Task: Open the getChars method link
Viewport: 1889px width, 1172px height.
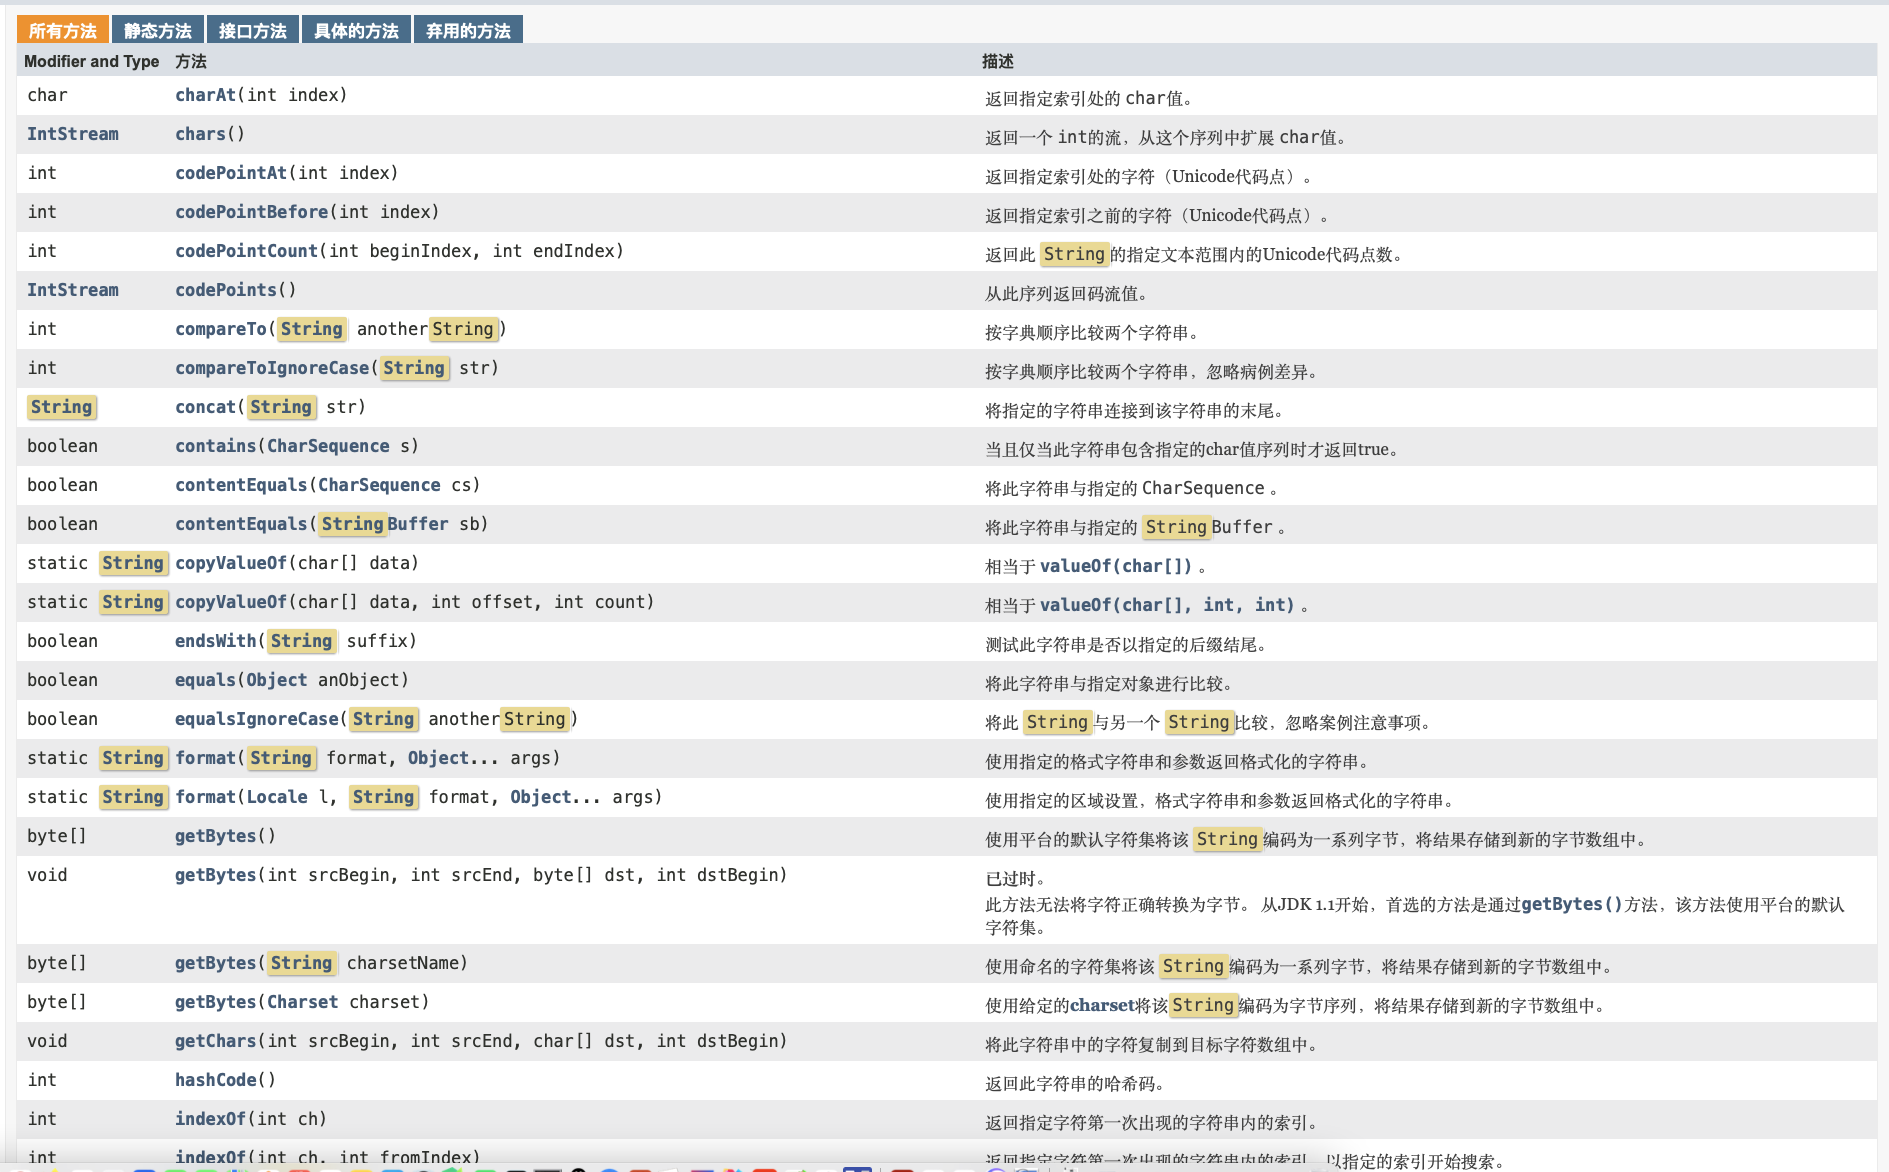Action: [x=215, y=1041]
